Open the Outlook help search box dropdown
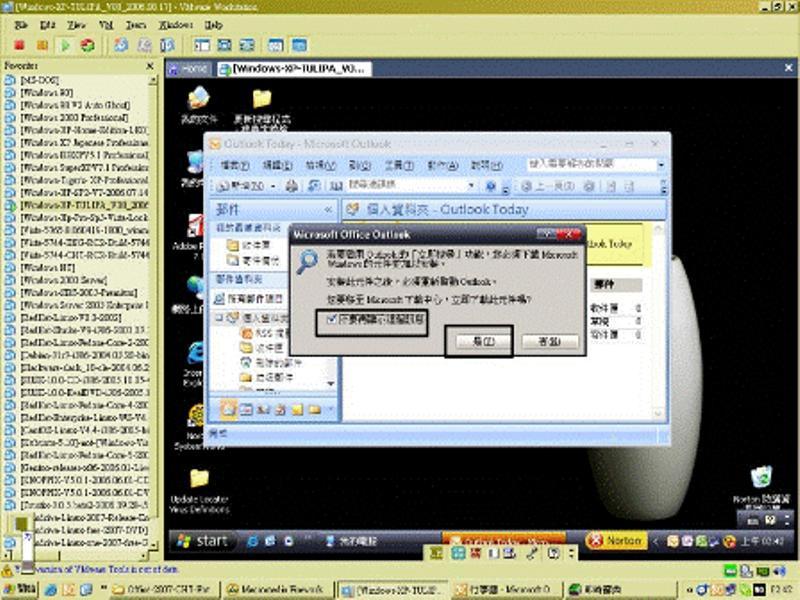The height and width of the screenshot is (600, 800). click(661, 164)
